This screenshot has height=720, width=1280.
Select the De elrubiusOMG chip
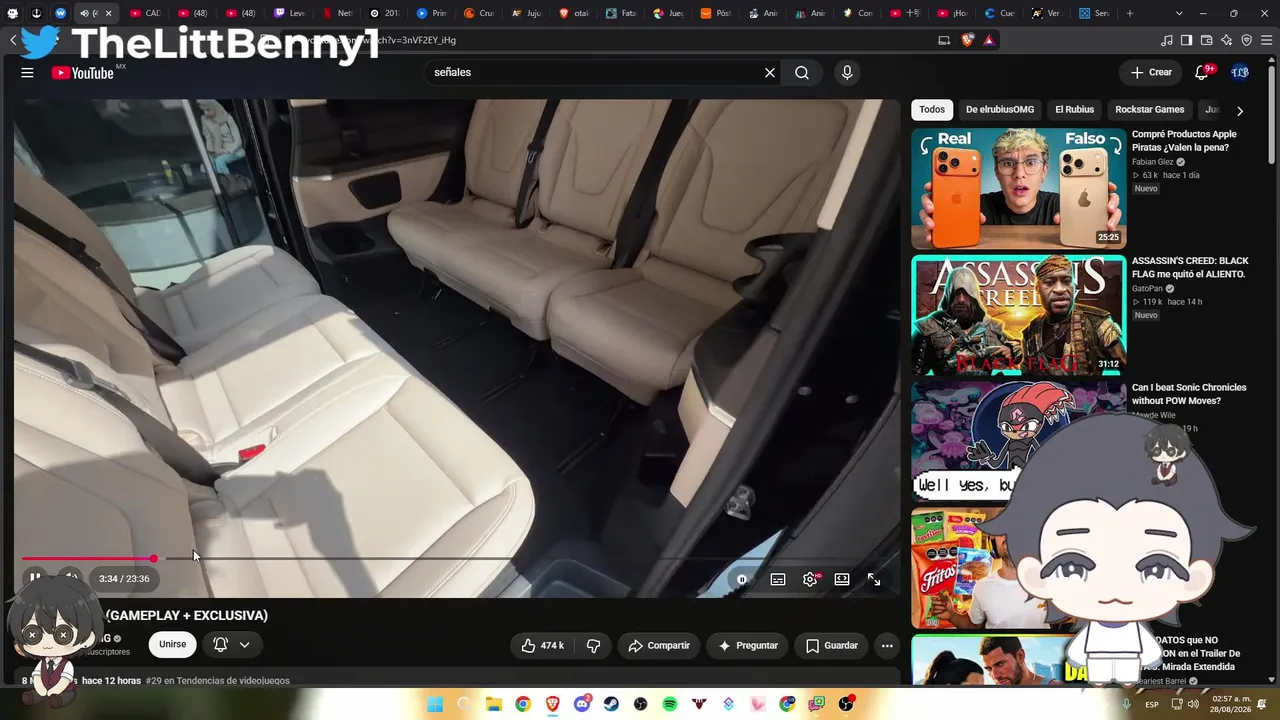click(1000, 110)
